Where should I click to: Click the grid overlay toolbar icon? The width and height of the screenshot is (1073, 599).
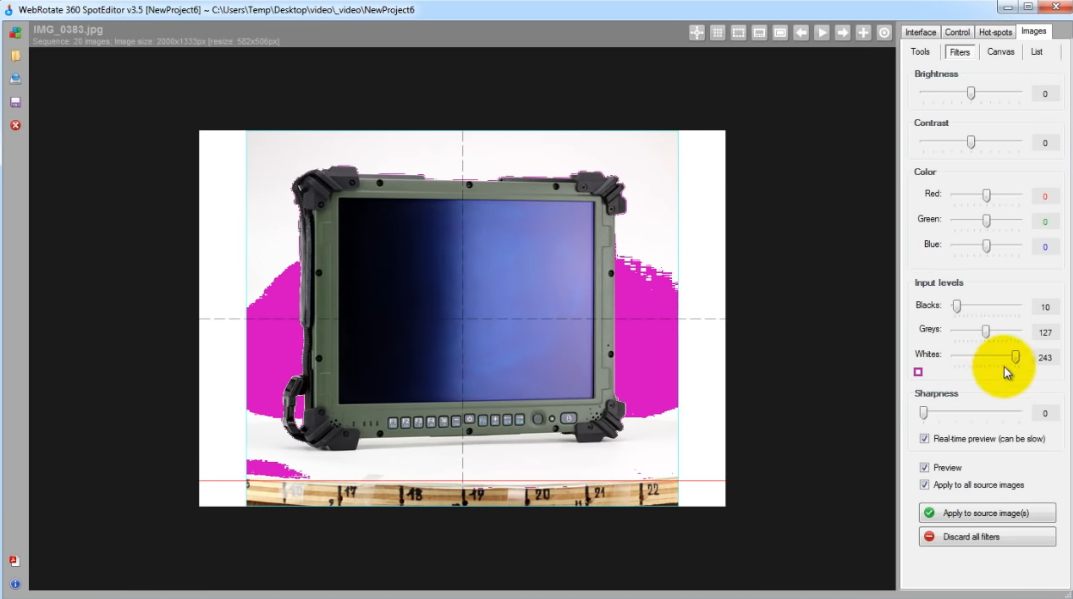[717, 33]
